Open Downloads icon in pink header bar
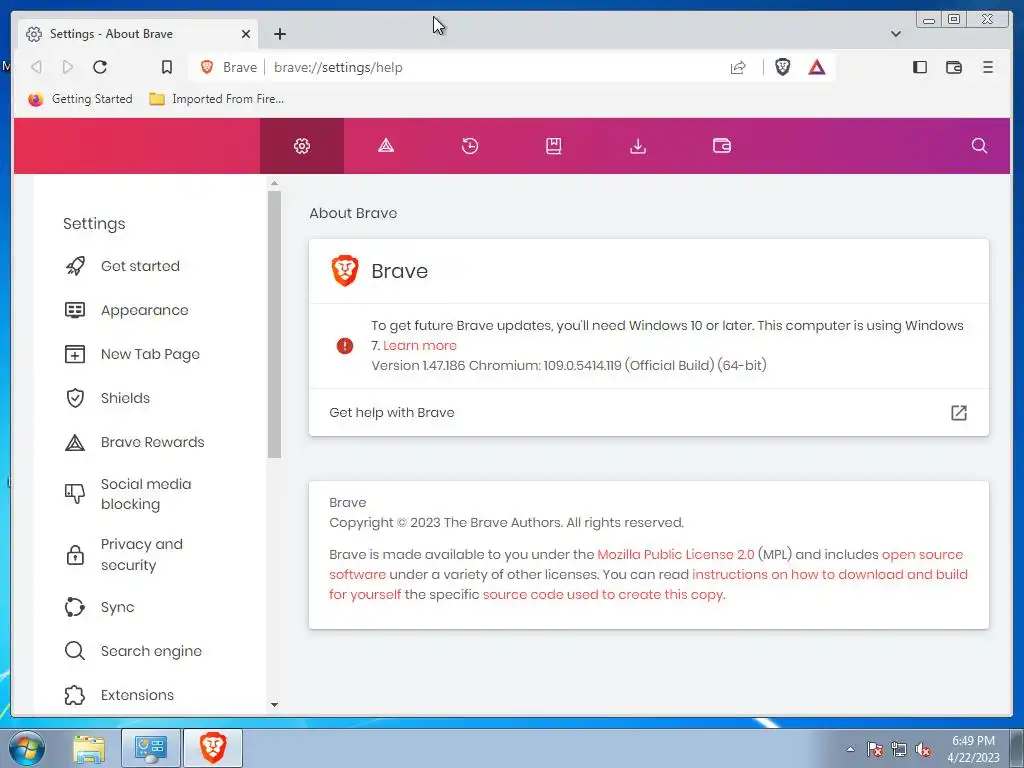 tap(638, 146)
